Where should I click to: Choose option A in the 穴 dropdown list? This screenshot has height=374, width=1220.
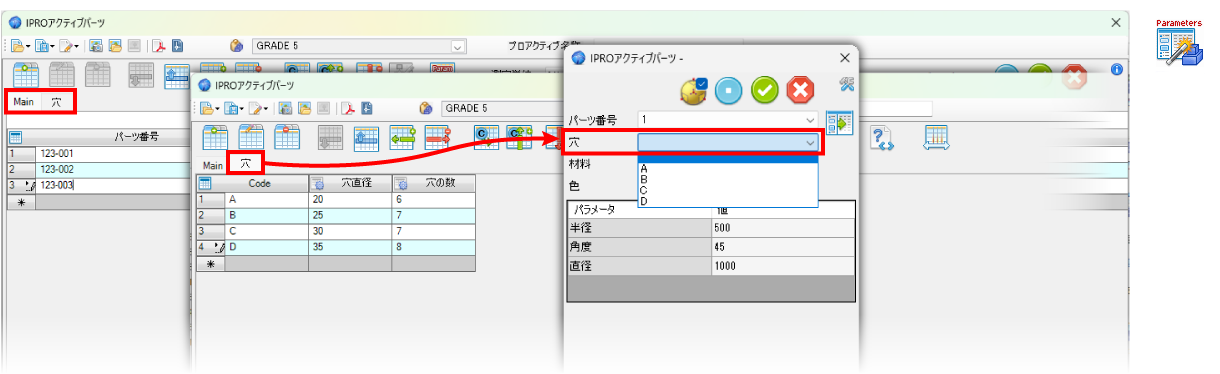[728, 168]
